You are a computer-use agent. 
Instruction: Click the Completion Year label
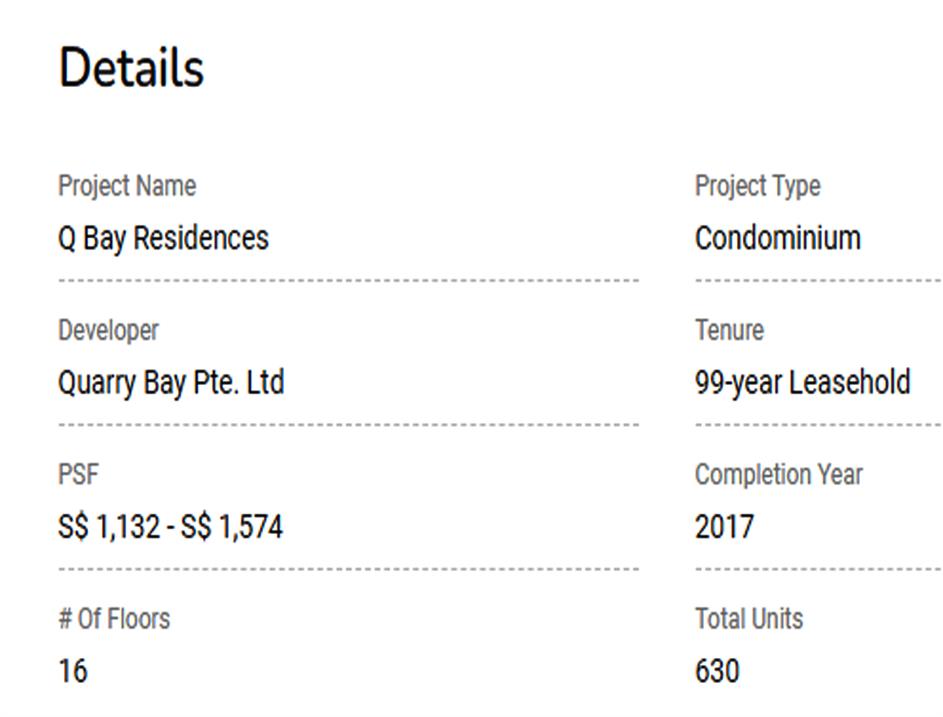pos(778,474)
